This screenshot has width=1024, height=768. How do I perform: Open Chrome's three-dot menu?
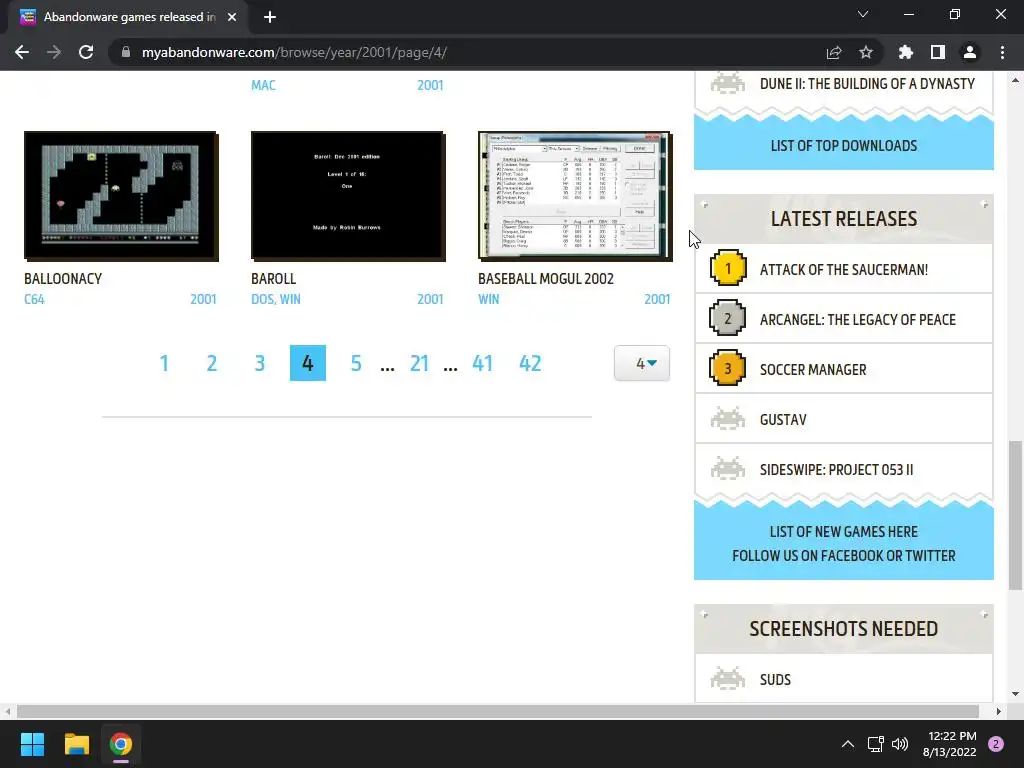coord(1002,52)
